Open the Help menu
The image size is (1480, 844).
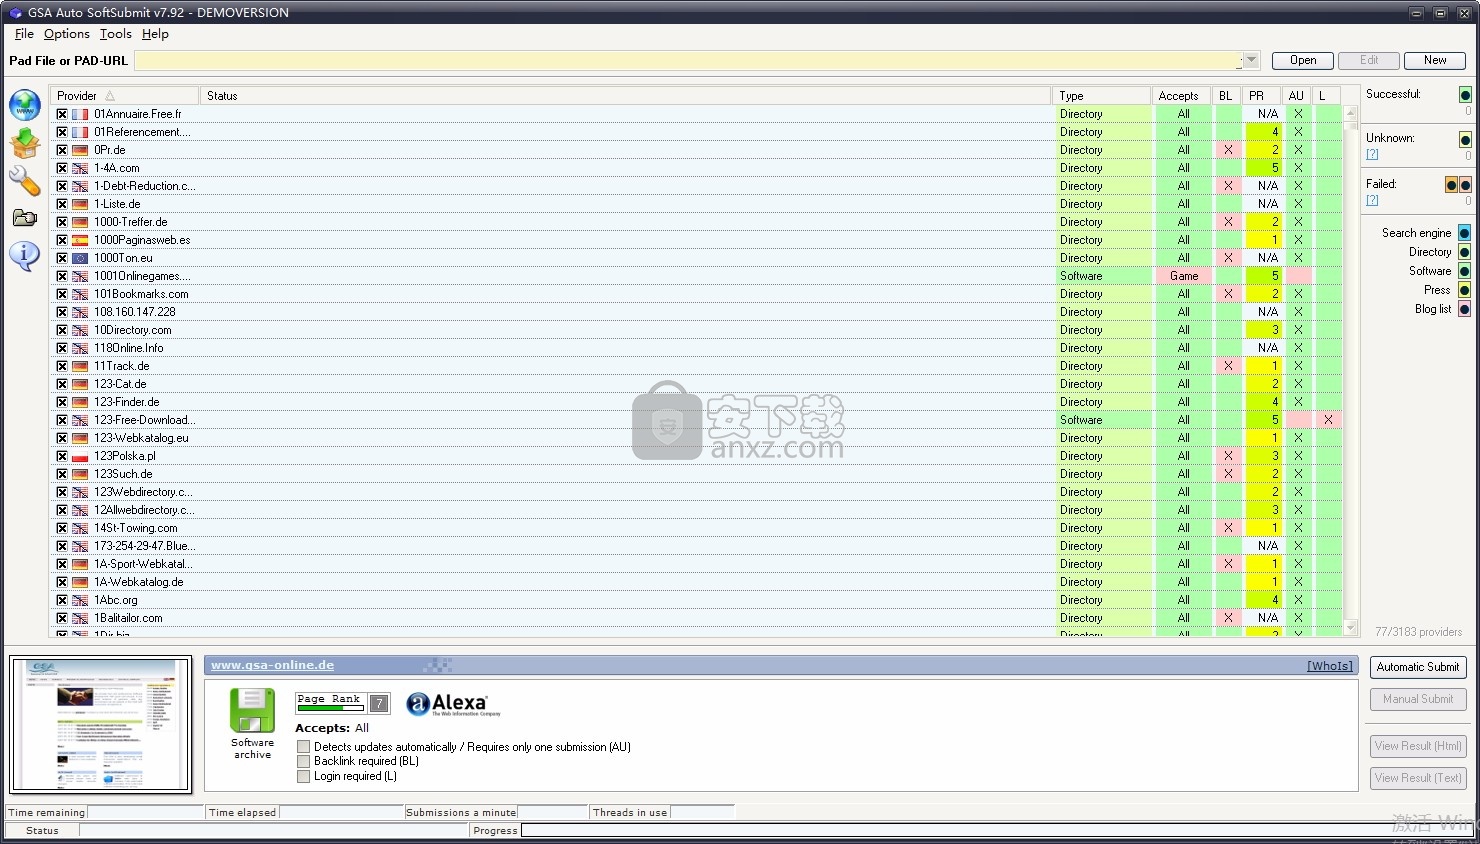(x=155, y=34)
